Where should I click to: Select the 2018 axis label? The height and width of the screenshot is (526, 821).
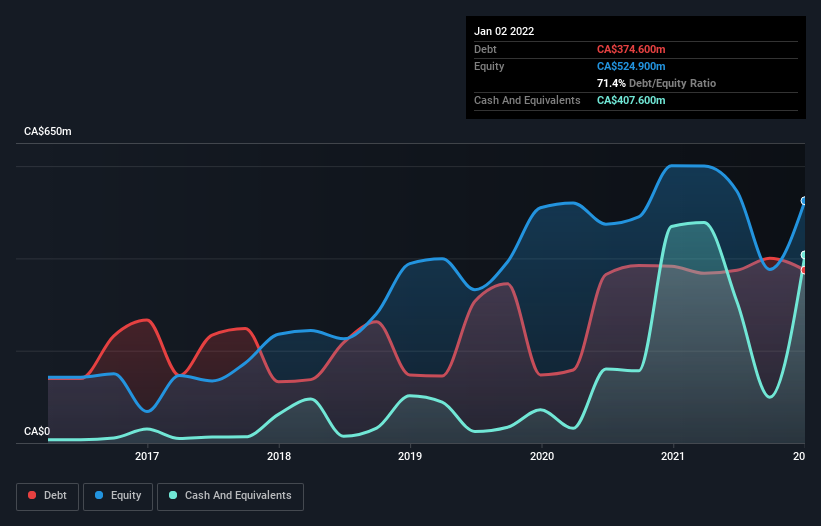(279, 456)
